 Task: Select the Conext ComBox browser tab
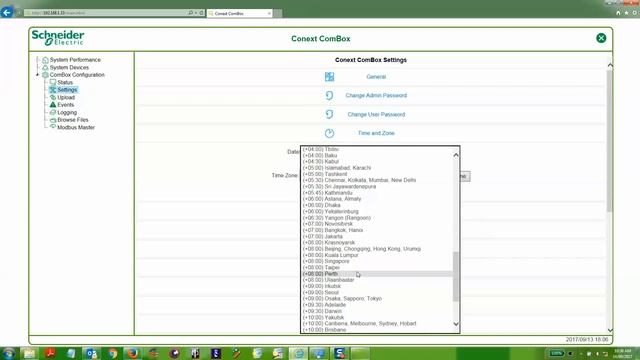coord(240,13)
